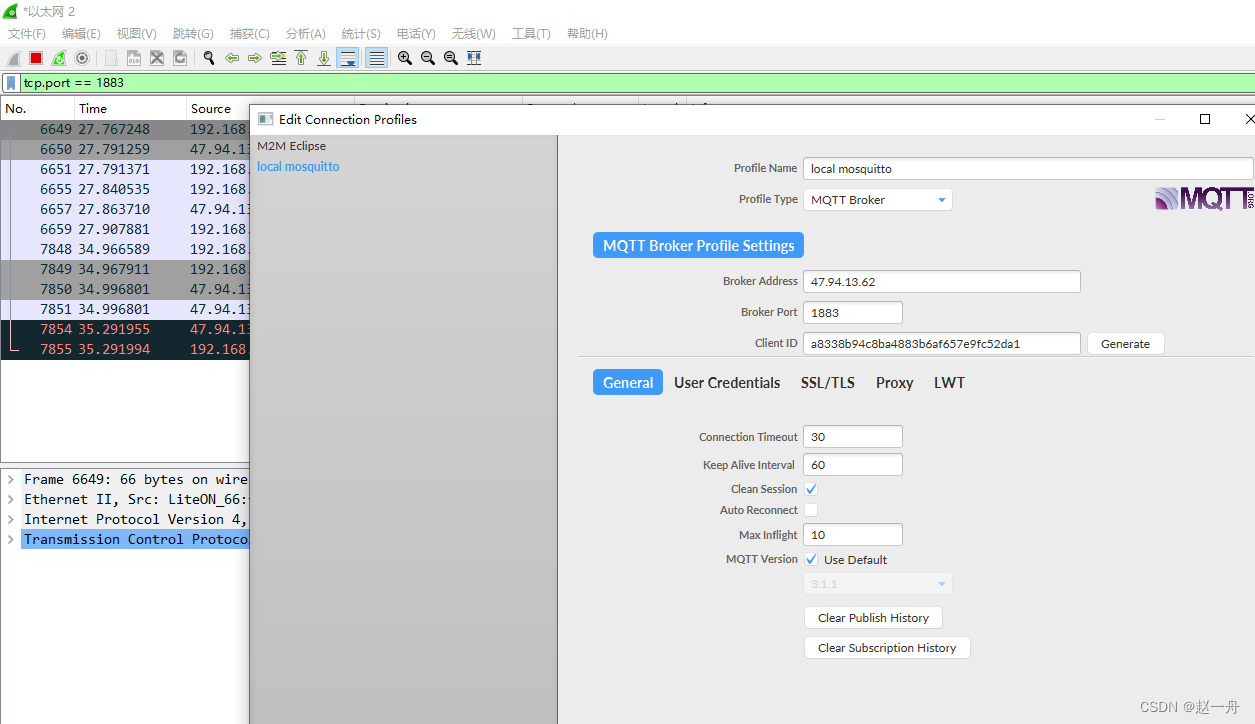
Task: Restart the current capture
Action: pos(59,58)
